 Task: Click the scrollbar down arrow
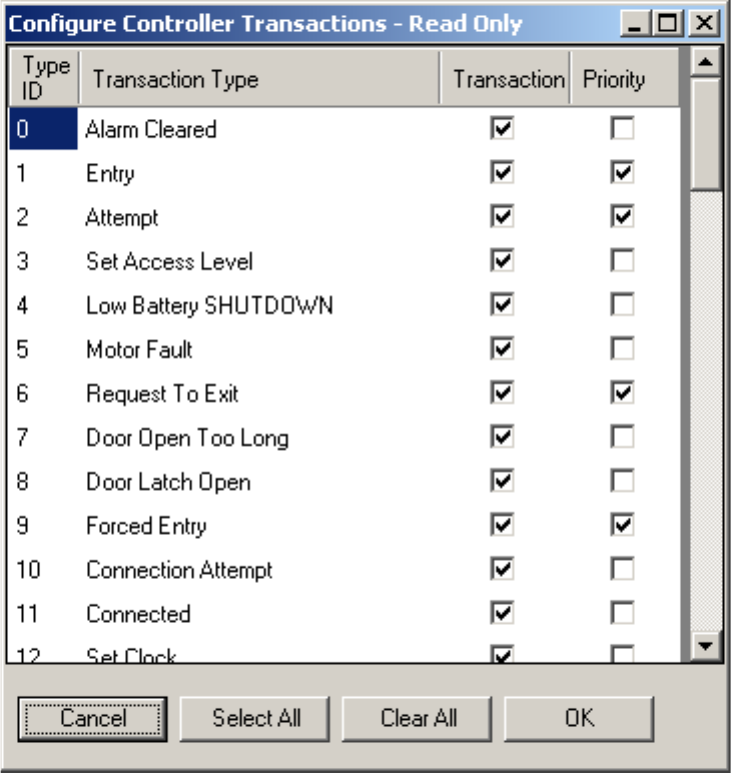(705, 645)
